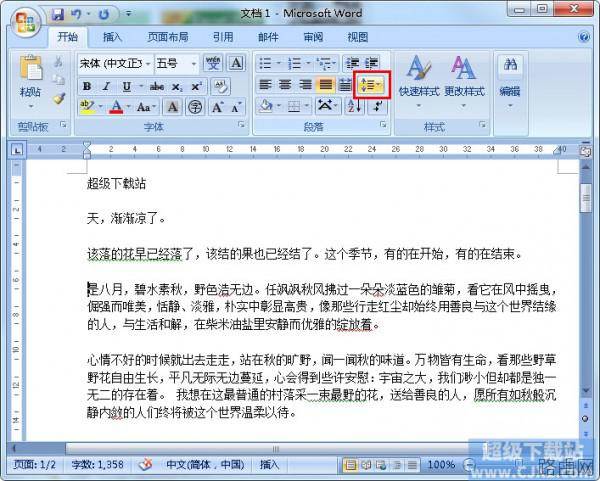Screen dimensions: 600x481
Task: Open the 快速样式 quick styles gallery
Action: click(x=419, y=81)
